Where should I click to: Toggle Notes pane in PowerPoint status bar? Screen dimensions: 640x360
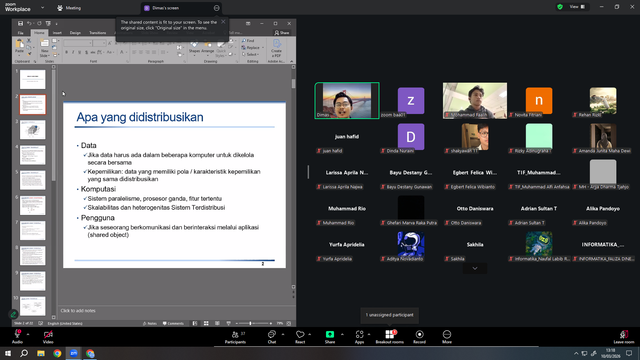pyautogui.click(x=150, y=323)
